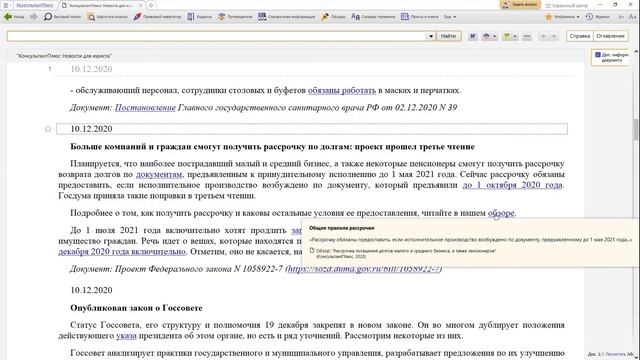The image size is (640, 360).
Task: Go to the next search match arrow
Action: point(554,36)
